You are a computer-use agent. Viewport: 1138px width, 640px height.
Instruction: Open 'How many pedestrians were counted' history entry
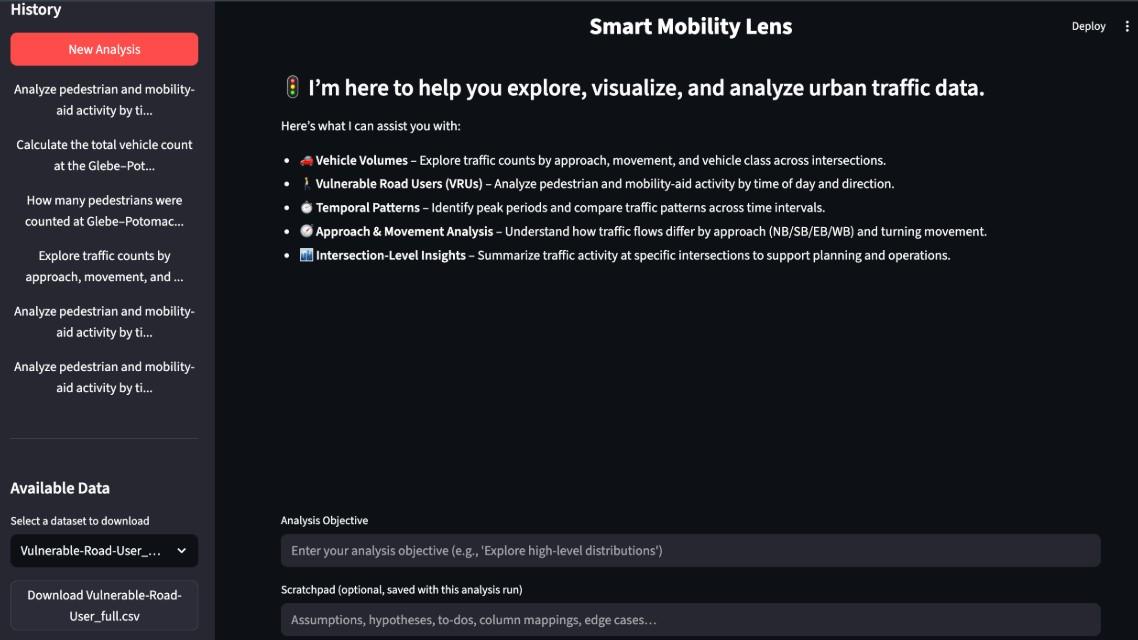click(x=104, y=211)
